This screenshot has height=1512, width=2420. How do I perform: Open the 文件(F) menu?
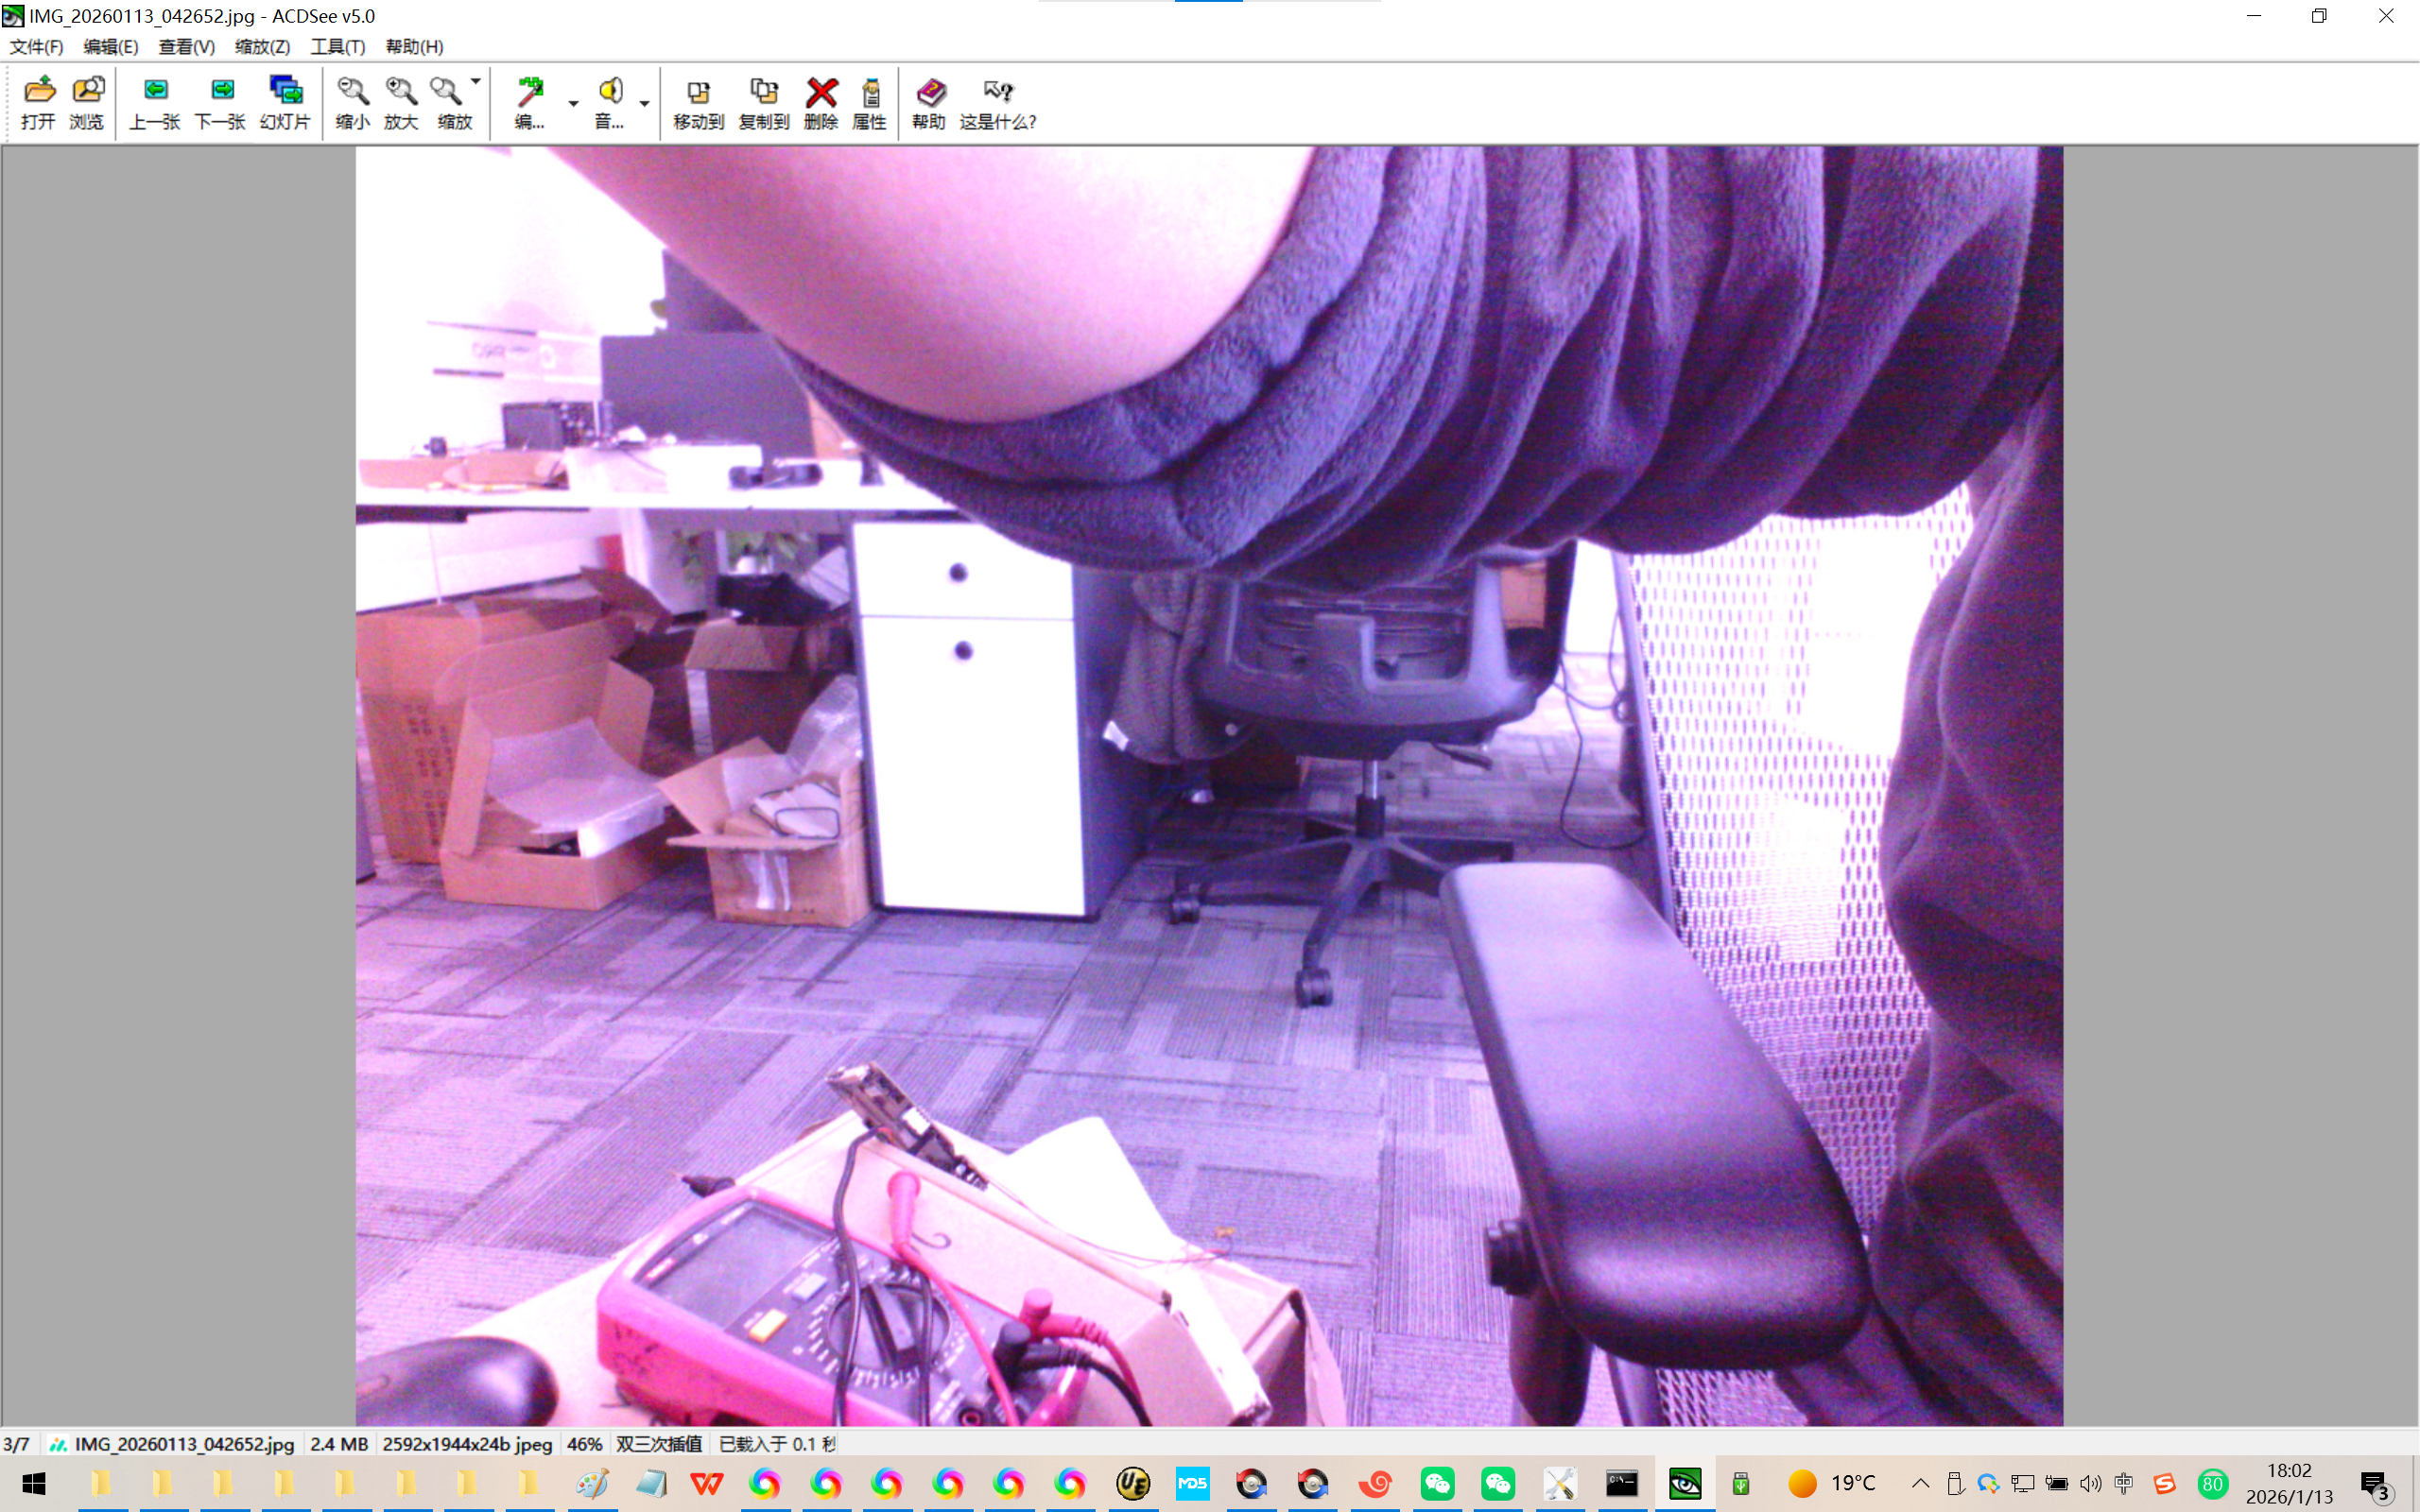click(x=36, y=47)
